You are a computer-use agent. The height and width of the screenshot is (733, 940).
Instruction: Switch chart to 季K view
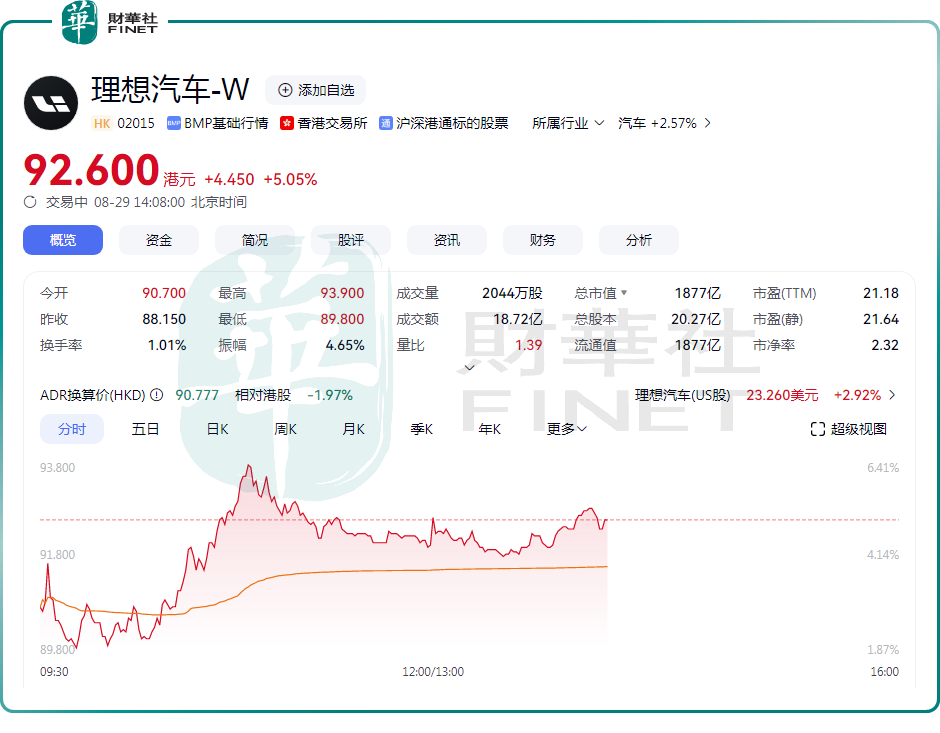[x=421, y=429]
